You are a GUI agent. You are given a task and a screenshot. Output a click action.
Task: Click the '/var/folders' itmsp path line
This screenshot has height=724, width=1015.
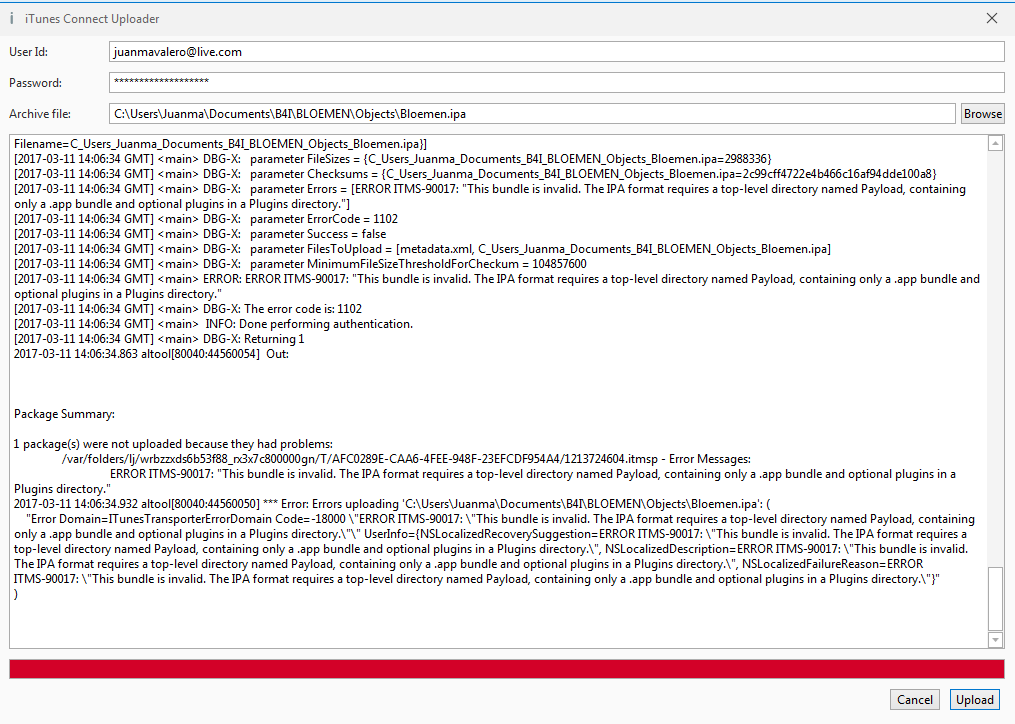click(x=406, y=458)
